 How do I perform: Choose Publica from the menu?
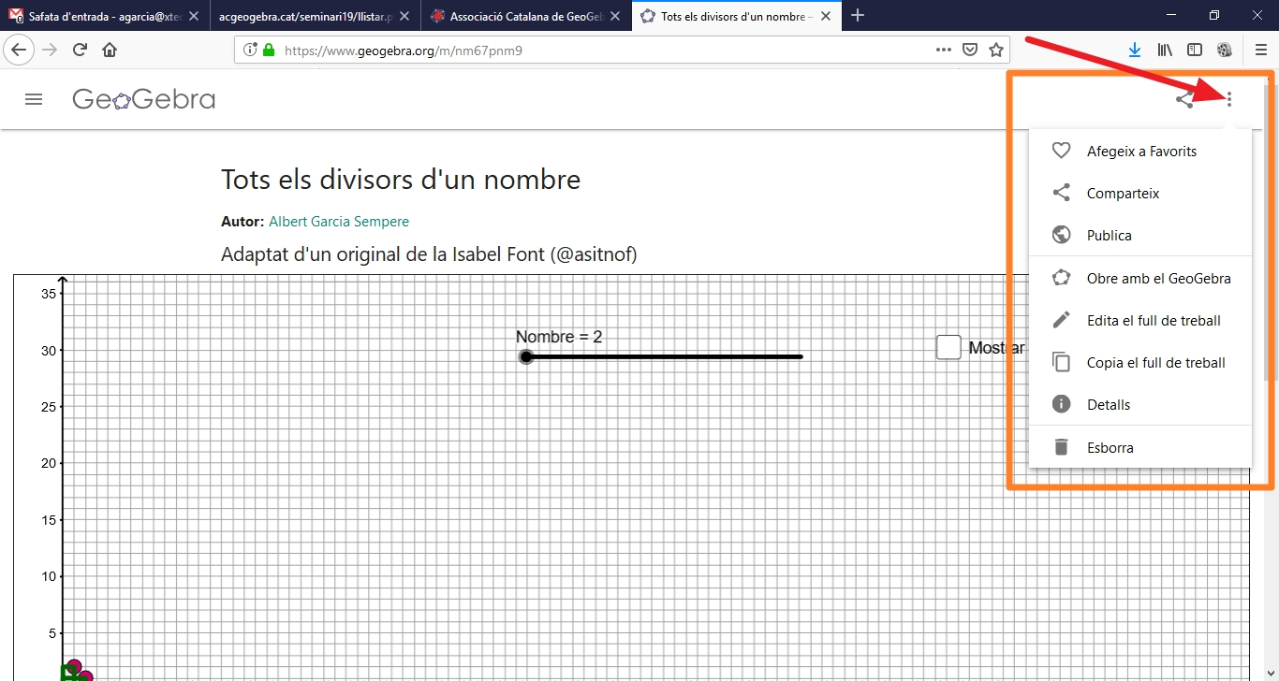1140,235
